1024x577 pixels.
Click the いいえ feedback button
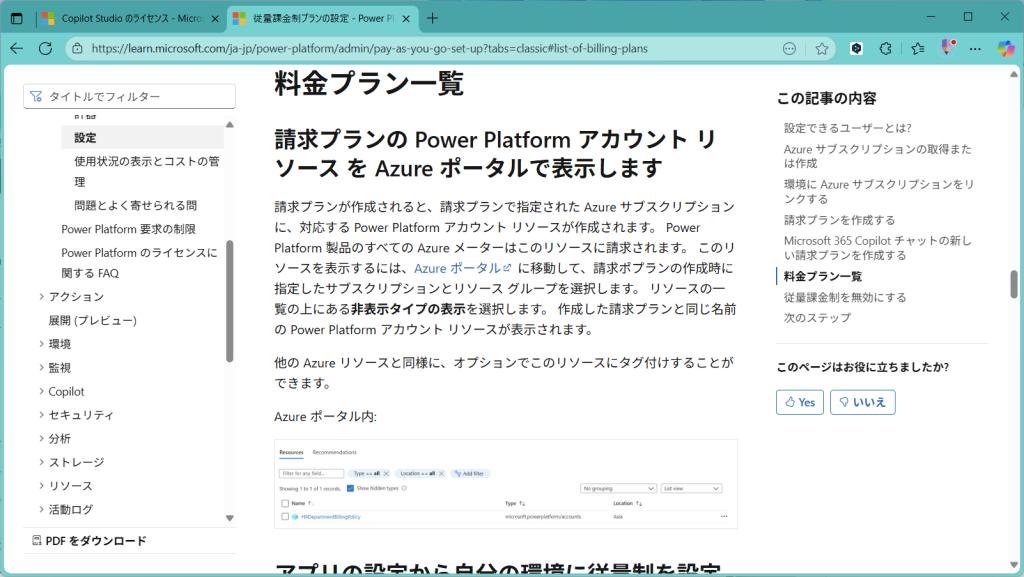coord(863,402)
